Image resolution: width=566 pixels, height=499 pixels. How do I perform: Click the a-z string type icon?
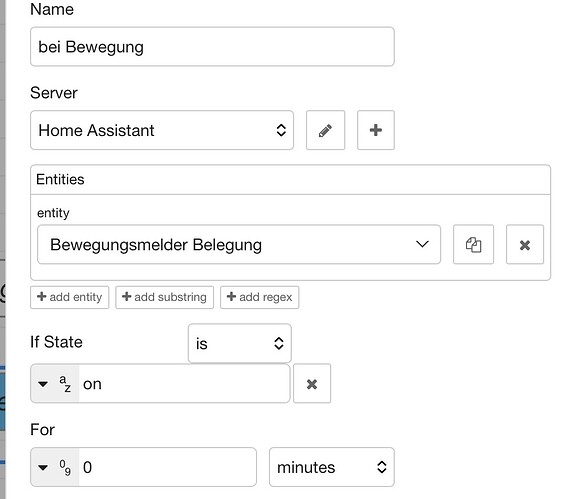(65, 383)
